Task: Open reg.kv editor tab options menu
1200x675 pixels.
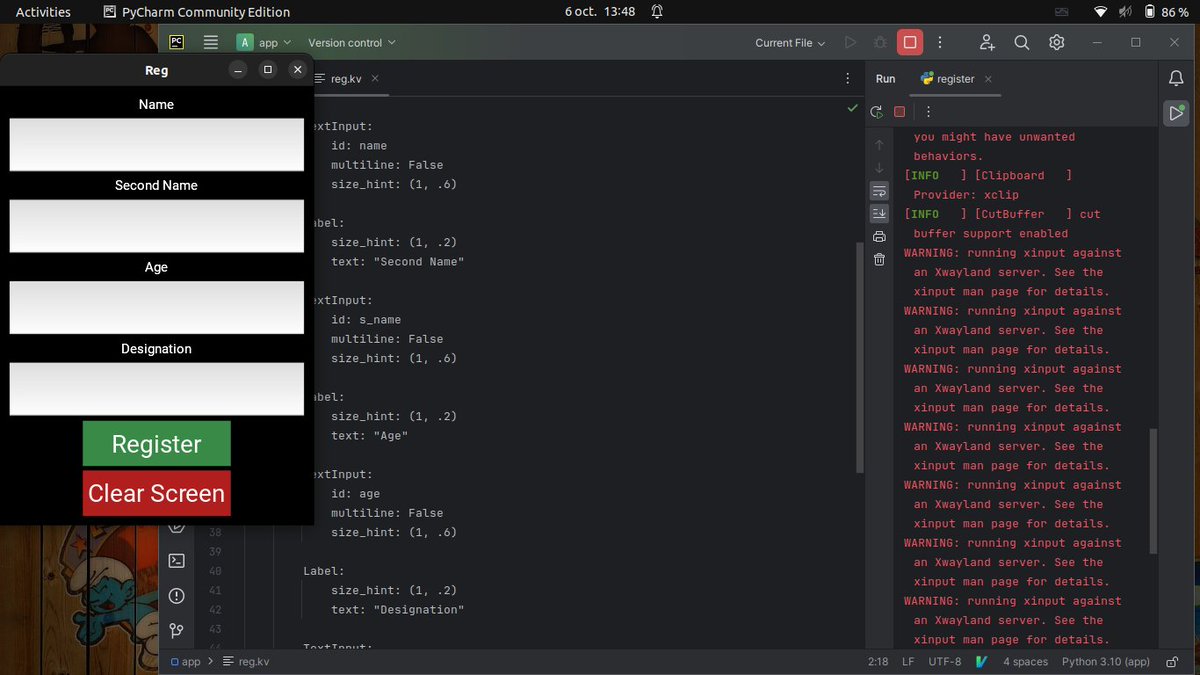Action: 848,78
